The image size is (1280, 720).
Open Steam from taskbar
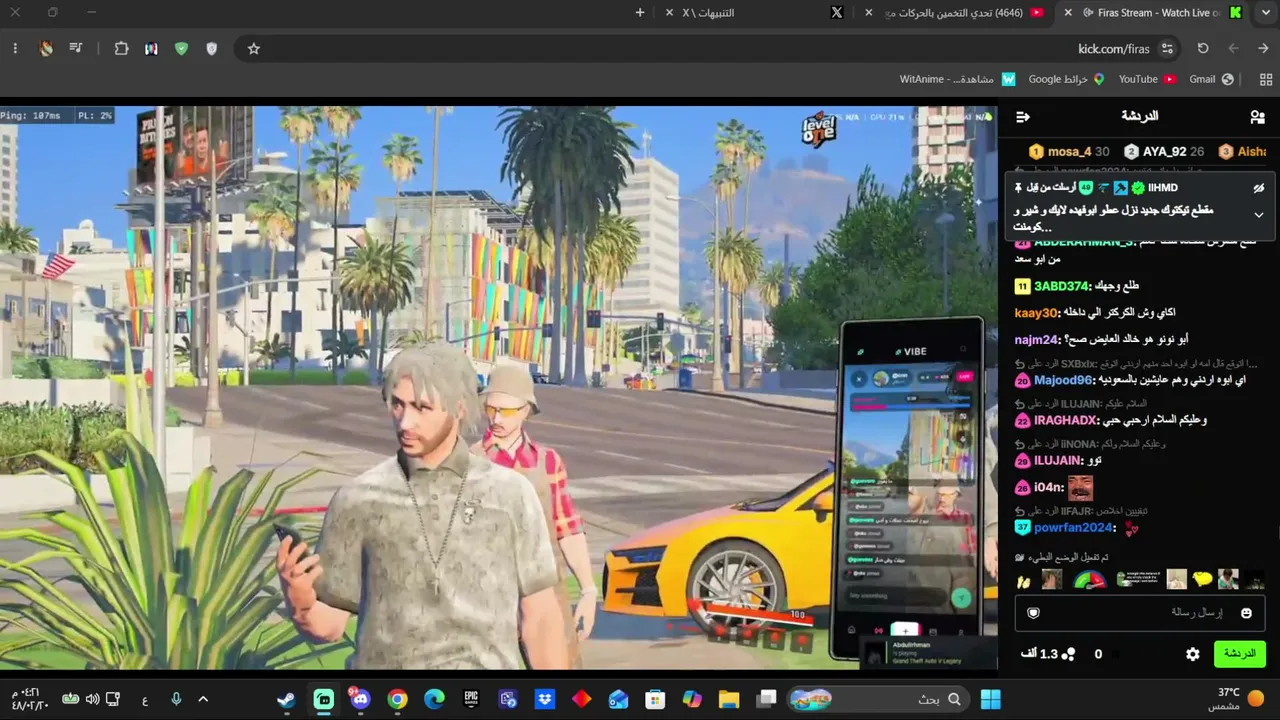[x=286, y=699]
